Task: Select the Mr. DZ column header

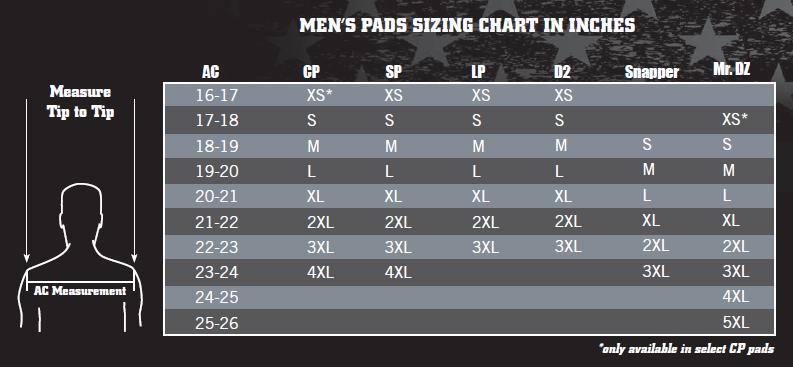Action: (731, 70)
